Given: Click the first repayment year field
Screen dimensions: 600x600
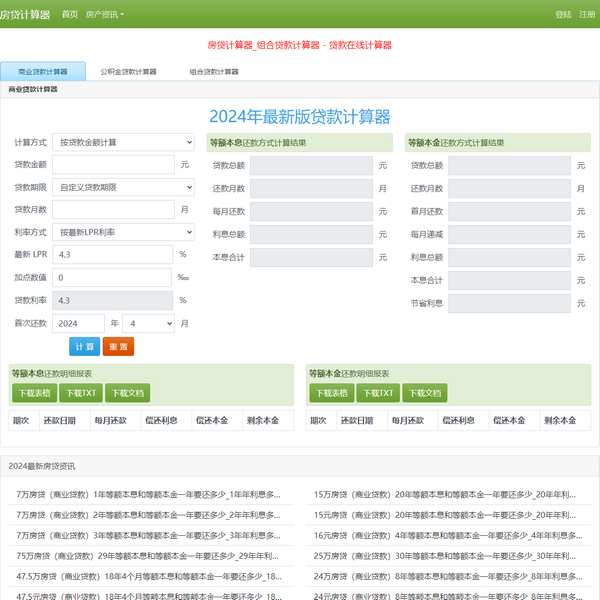Looking at the screenshot, I should pyautogui.click(x=78, y=324).
